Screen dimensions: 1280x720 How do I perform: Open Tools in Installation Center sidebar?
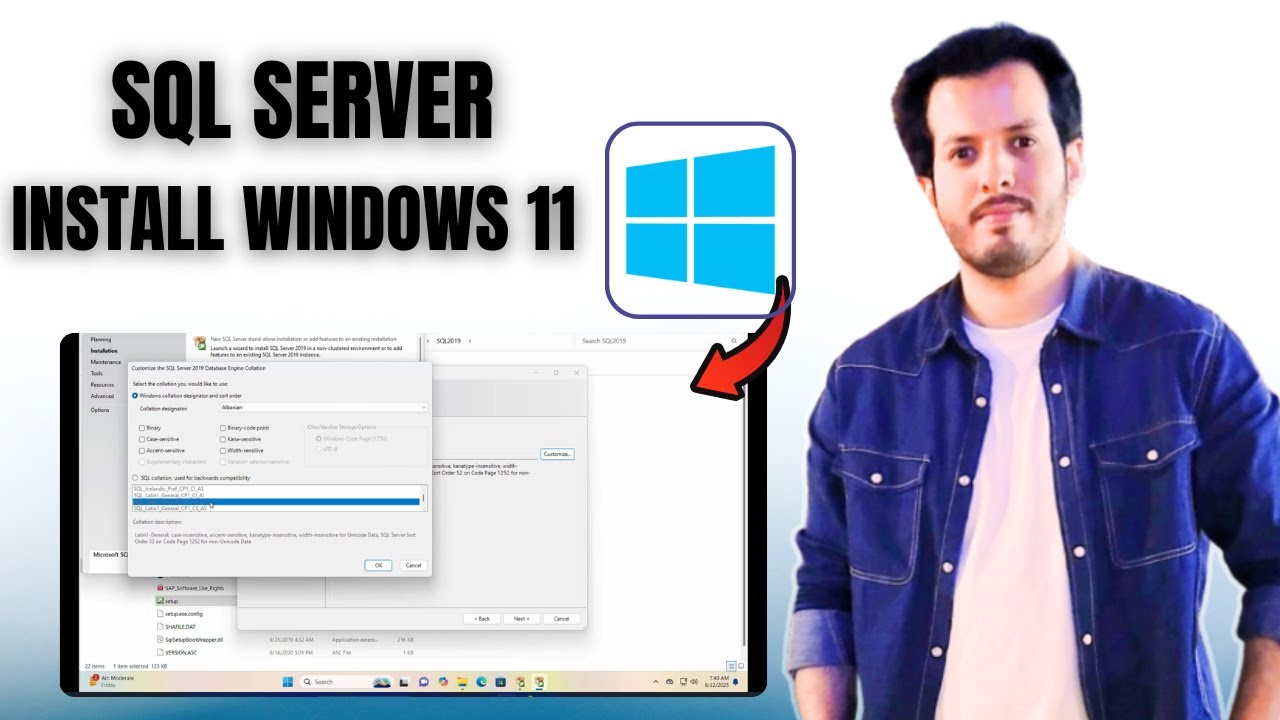point(97,373)
